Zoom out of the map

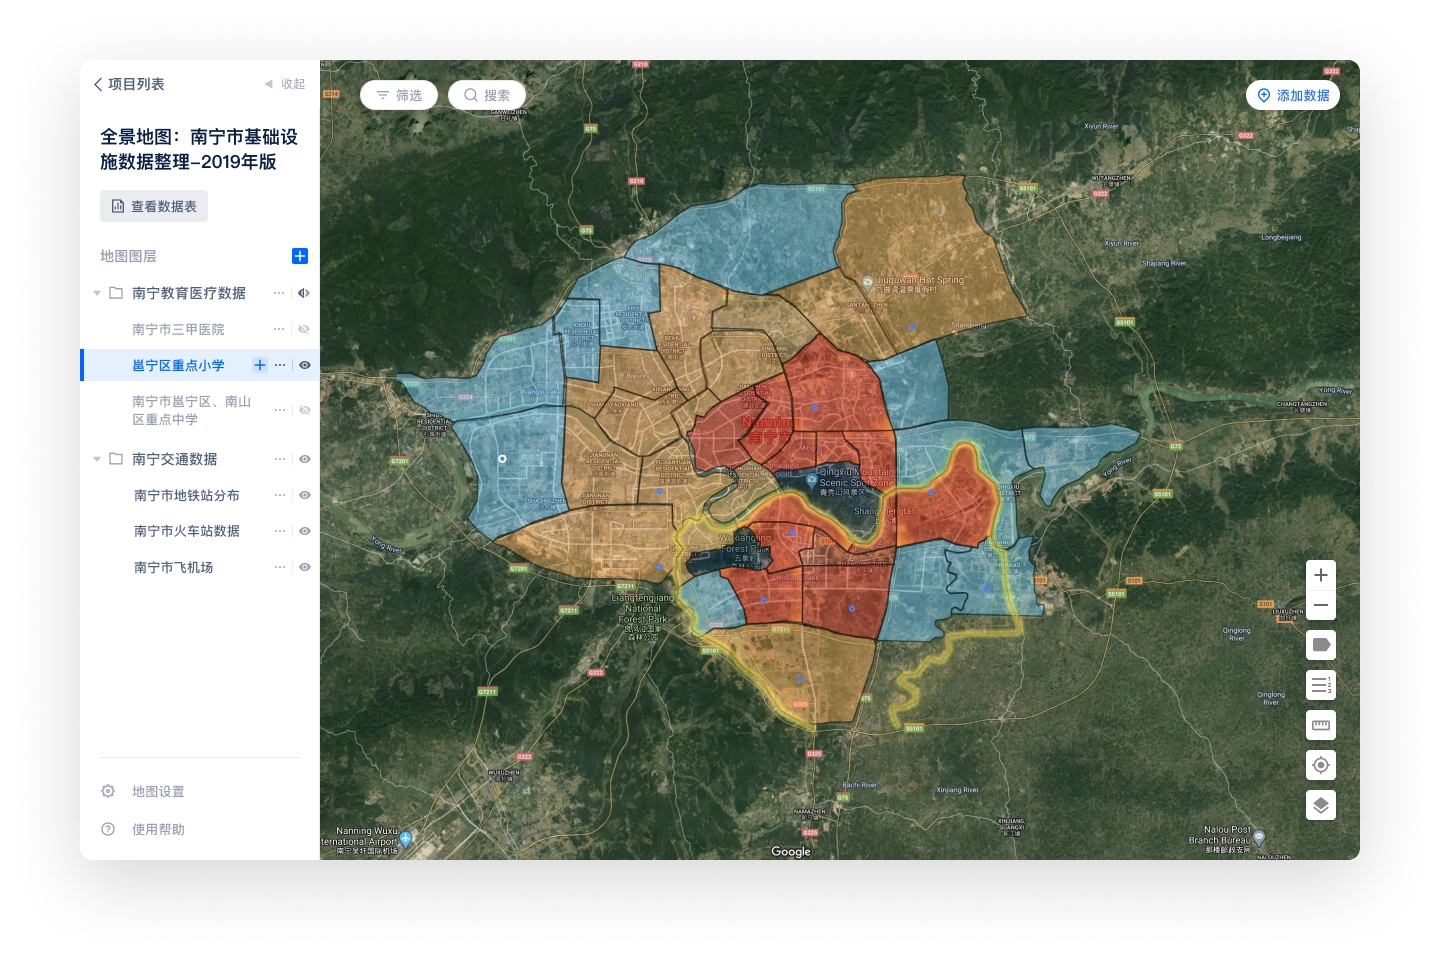click(x=1321, y=606)
